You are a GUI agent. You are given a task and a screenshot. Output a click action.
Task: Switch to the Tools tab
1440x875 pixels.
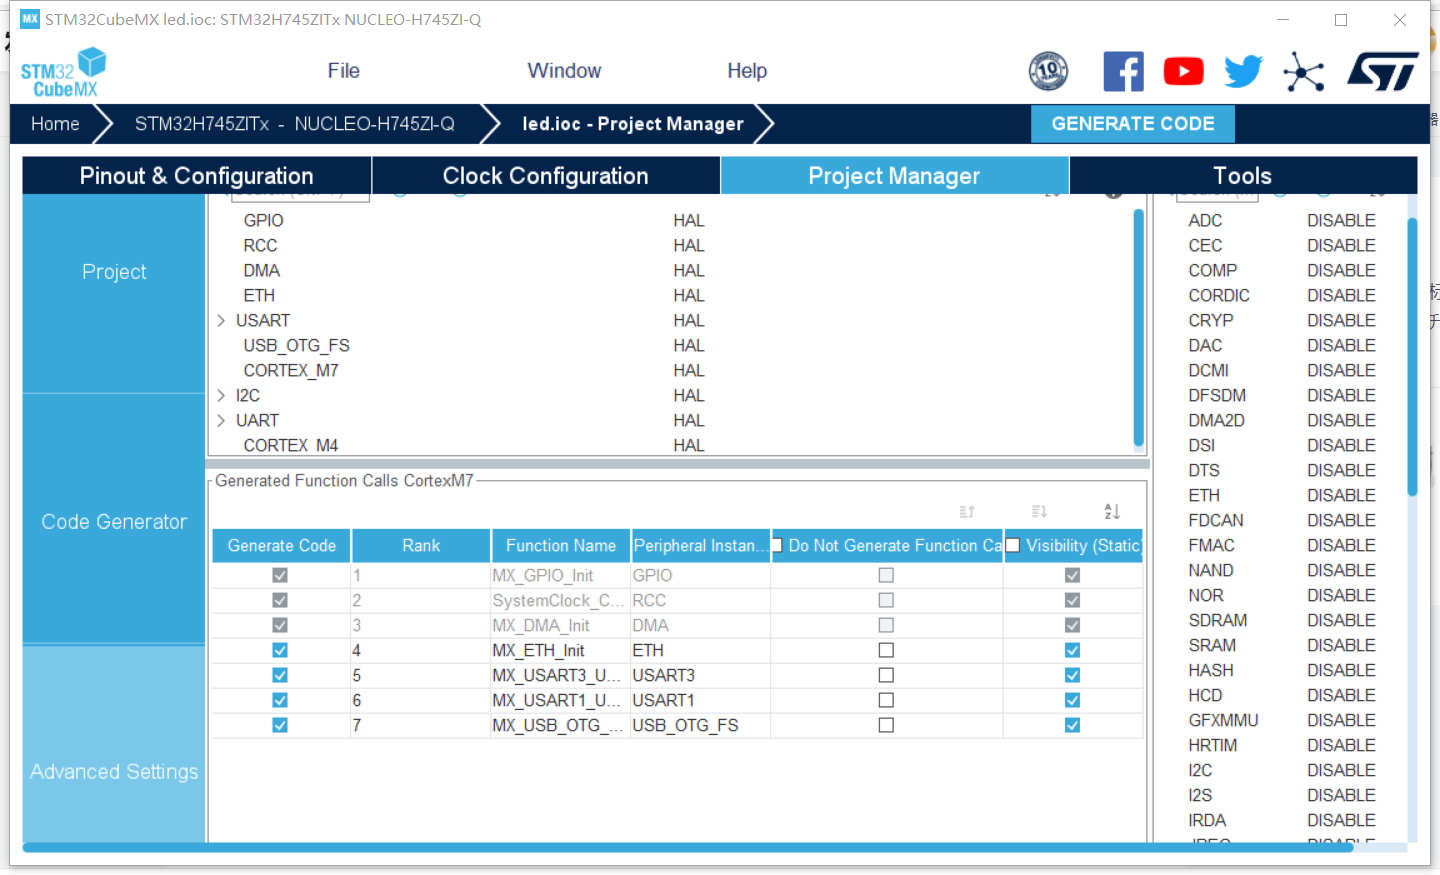point(1243,176)
